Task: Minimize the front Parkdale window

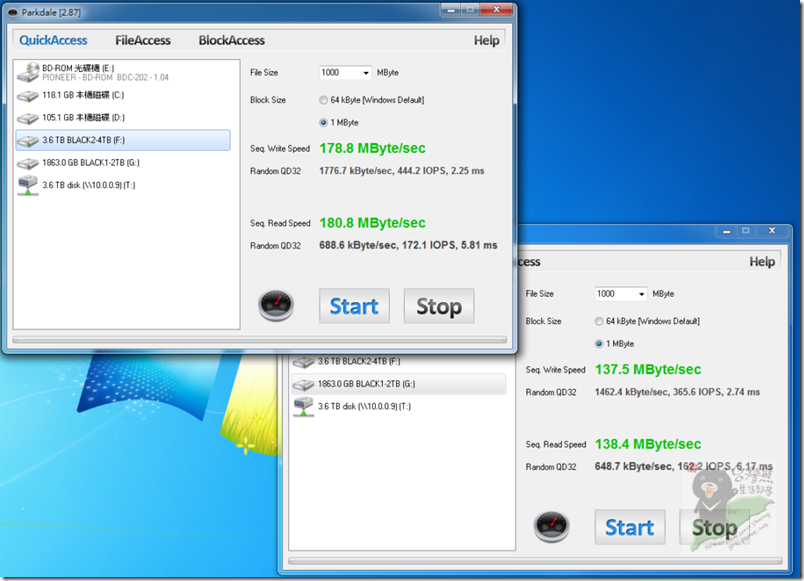Action: pyautogui.click(x=451, y=10)
